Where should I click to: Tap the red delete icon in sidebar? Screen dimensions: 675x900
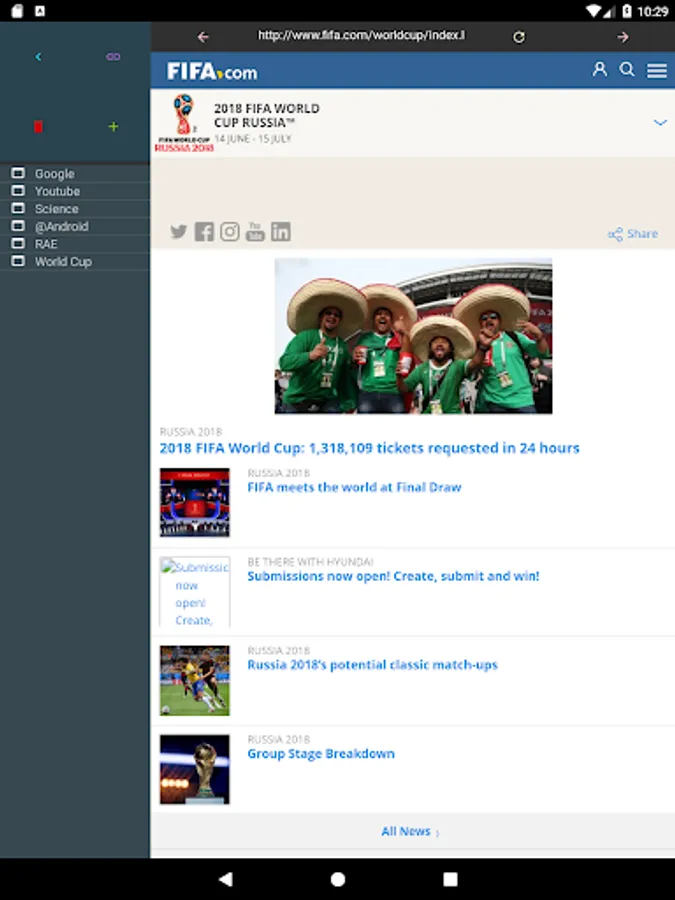click(38, 126)
